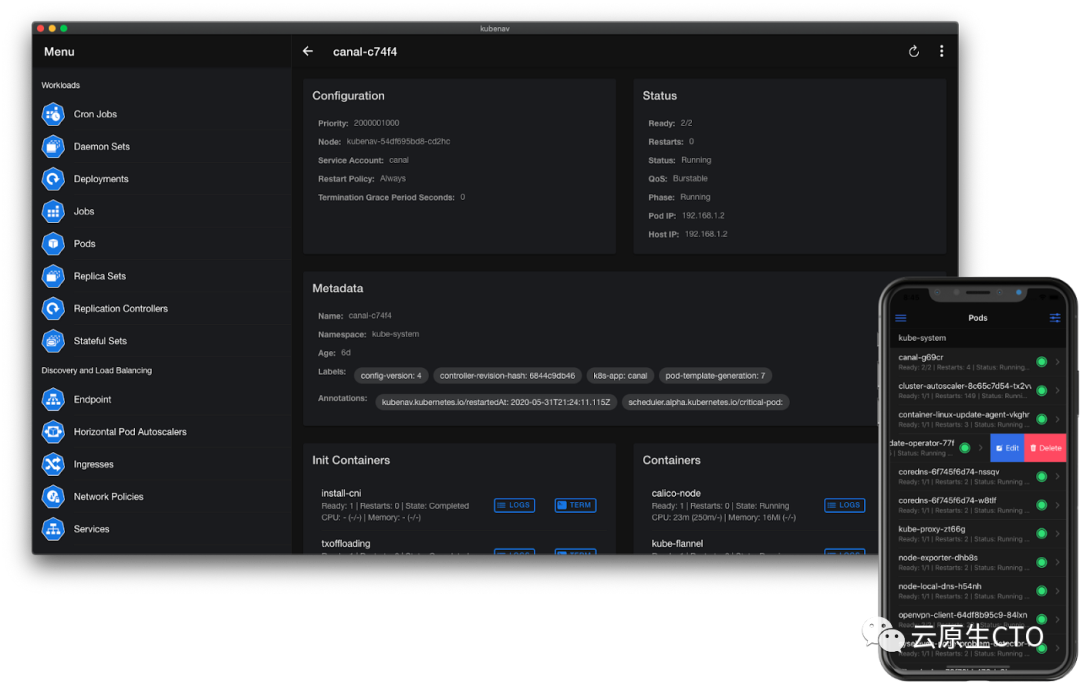Open kube-proxy-zt66g pod on phone
Viewport: 1080px width, 685px height.
978,534
